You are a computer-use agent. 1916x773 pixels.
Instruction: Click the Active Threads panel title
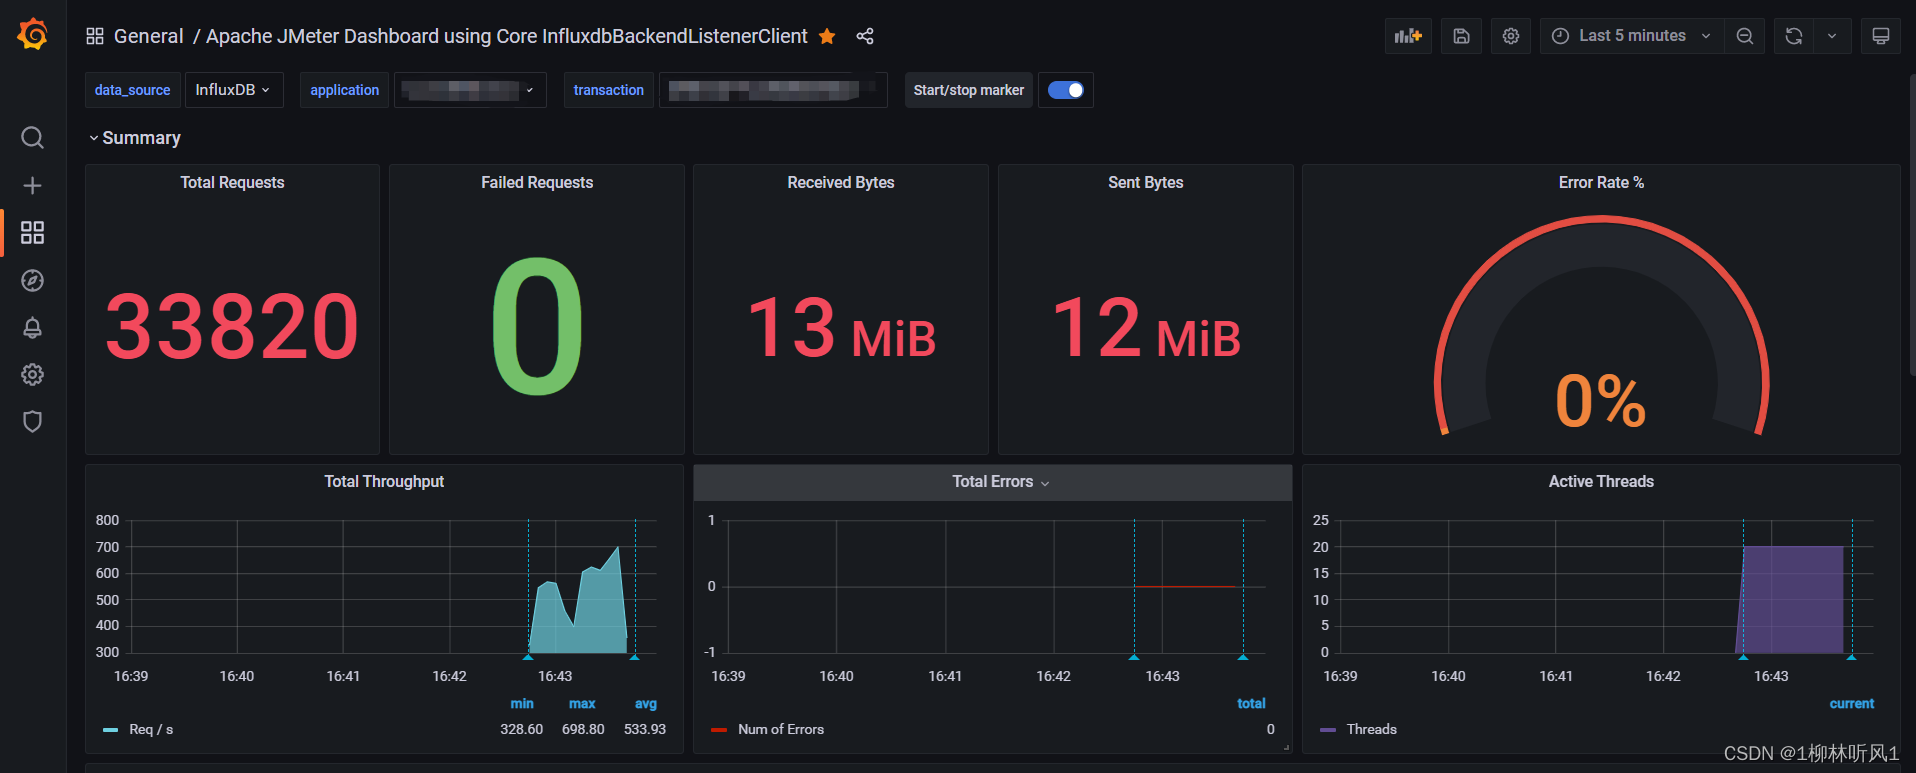point(1601,481)
